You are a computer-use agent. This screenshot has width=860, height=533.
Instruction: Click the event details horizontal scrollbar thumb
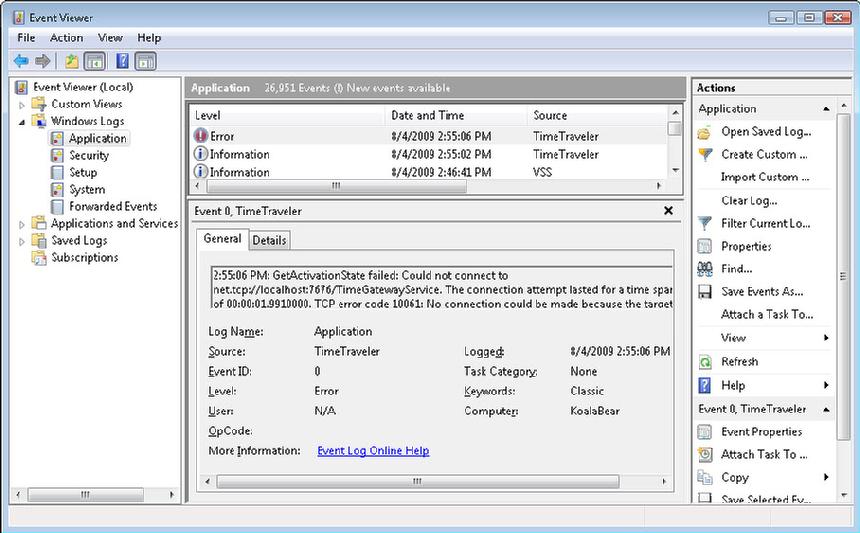417,481
